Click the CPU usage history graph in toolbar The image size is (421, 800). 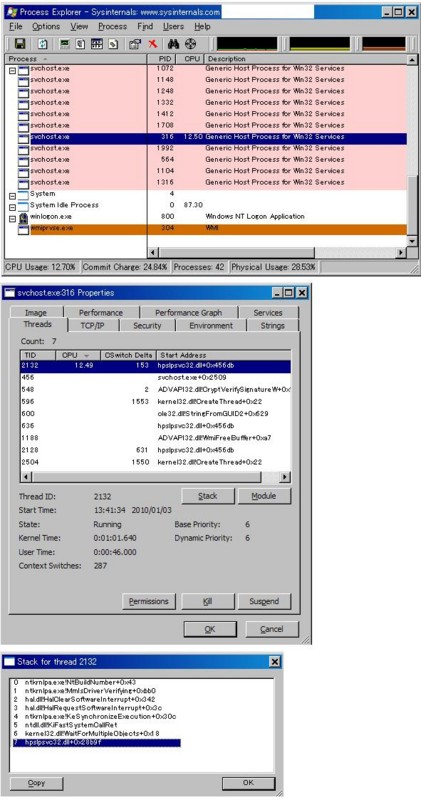tap(247, 44)
